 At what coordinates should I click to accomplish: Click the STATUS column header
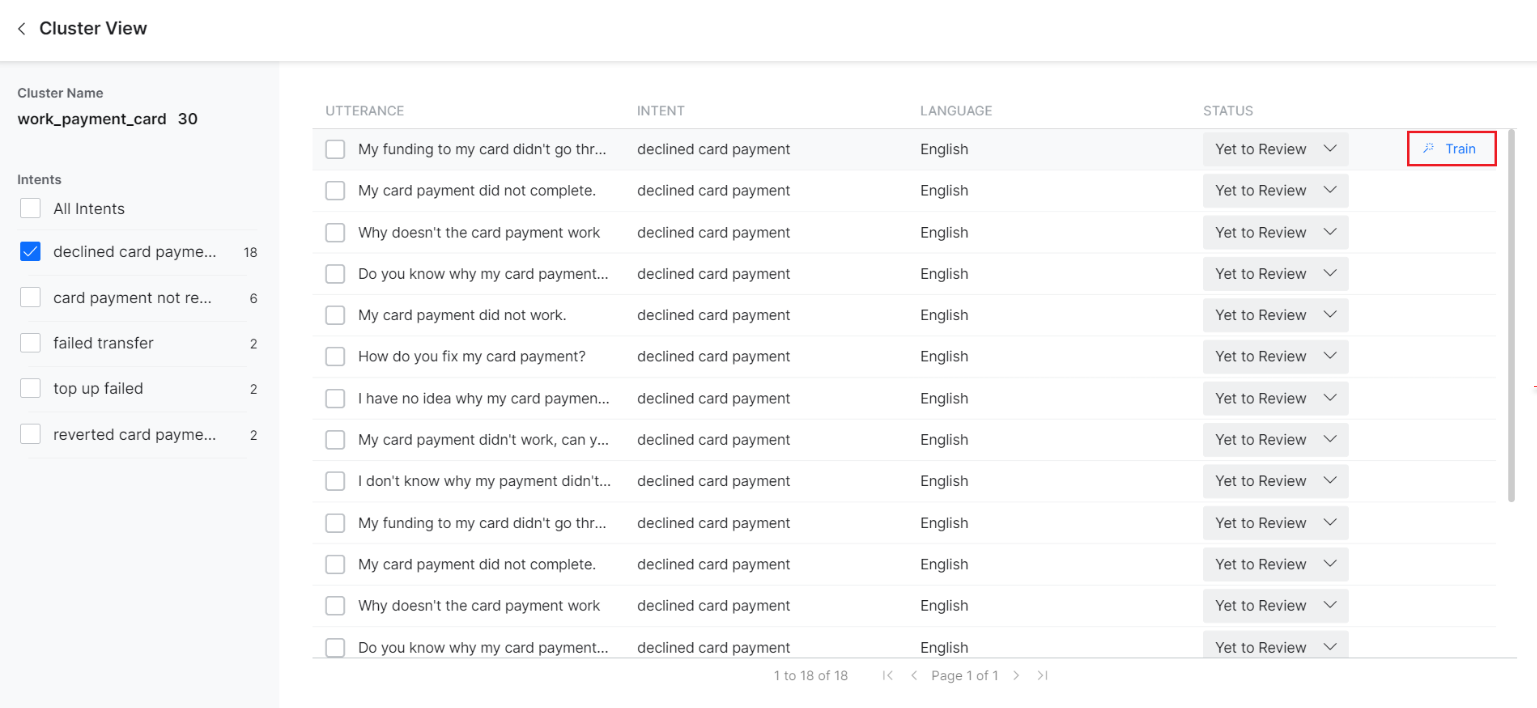[x=1227, y=111]
